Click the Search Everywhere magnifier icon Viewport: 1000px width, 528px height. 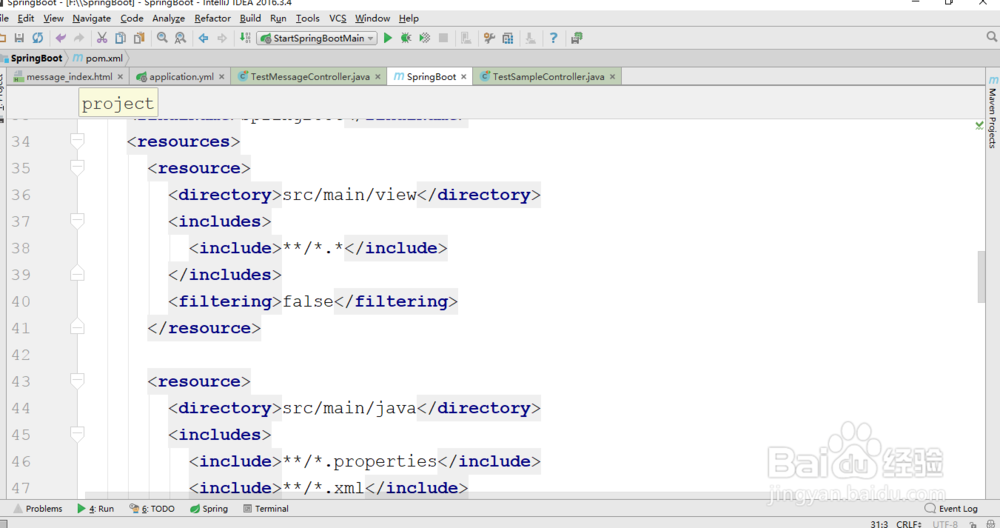point(992,38)
